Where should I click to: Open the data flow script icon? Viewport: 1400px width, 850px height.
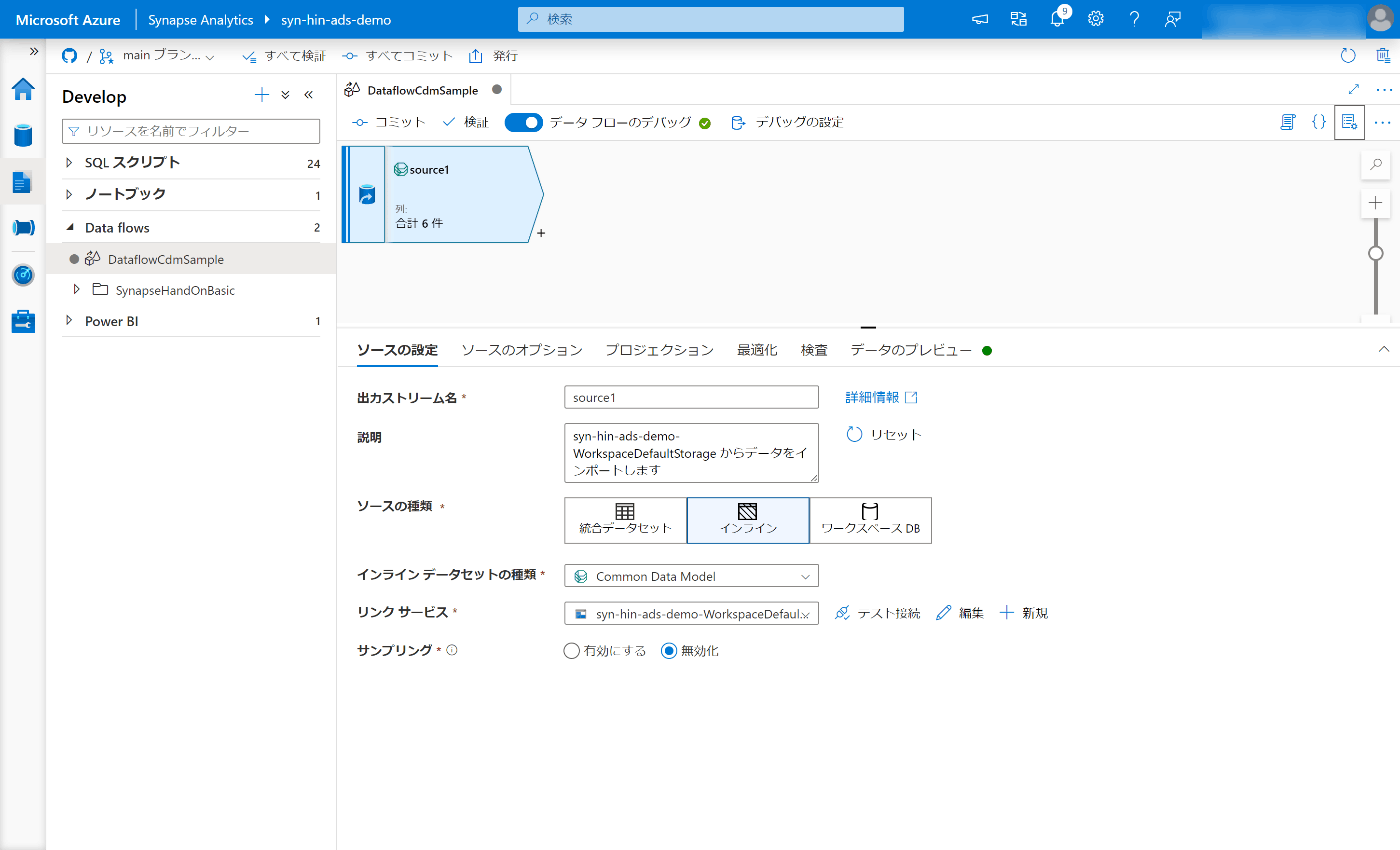(1288, 122)
